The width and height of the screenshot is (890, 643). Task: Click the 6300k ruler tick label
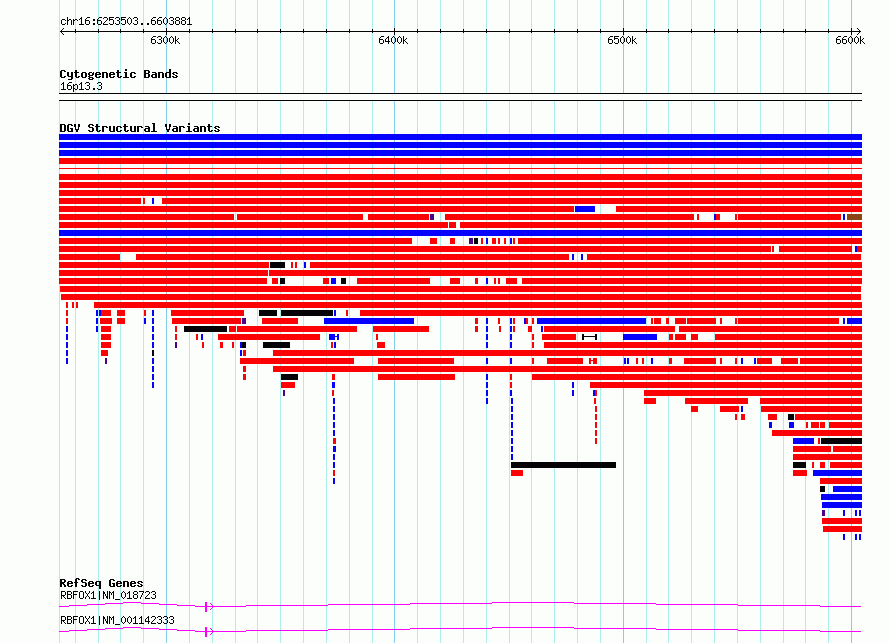pos(165,40)
